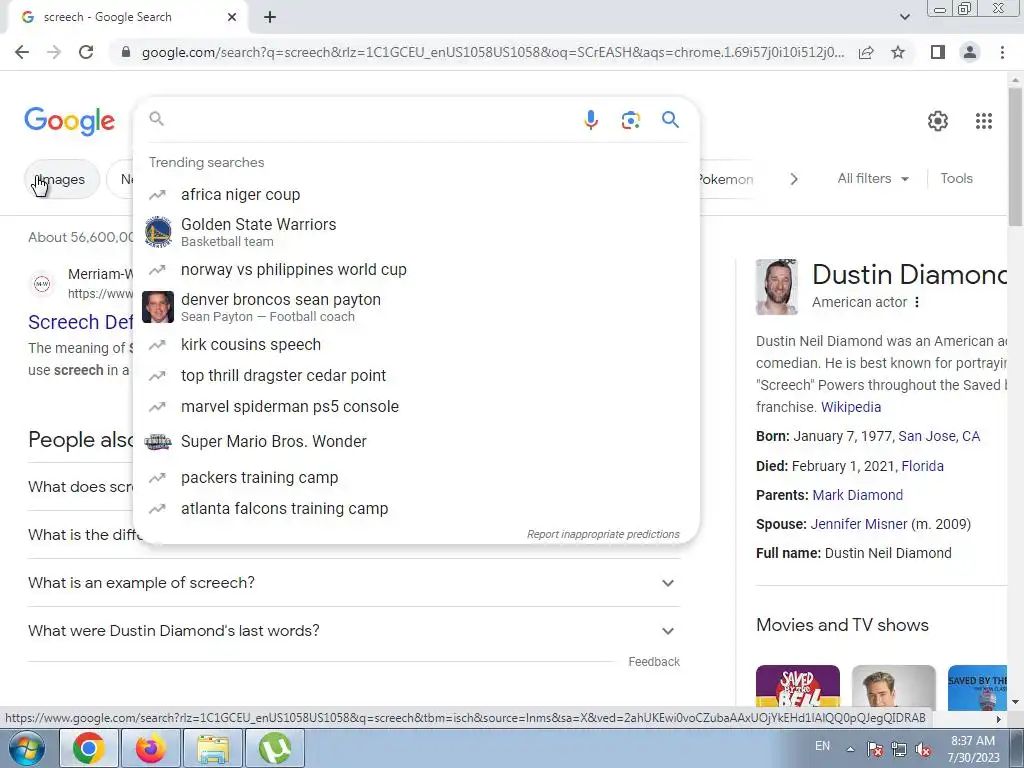Click Dustin Diamond's photo thumbnail

[776, 287]
